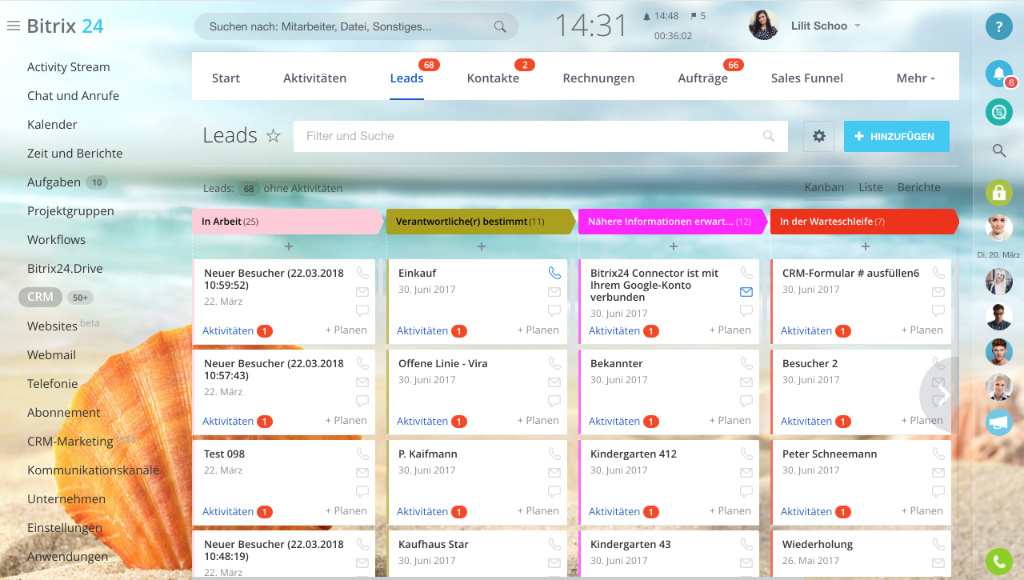Open Webmail in the sidebar
The image size is (1024, 580).
tap(51, 355)
